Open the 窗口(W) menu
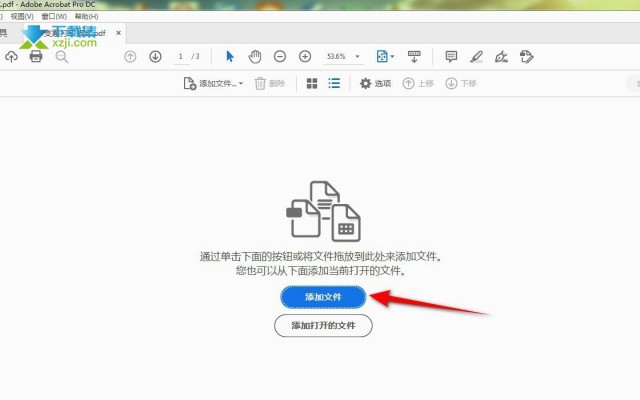This screenshot has width=640, height=400. [x=54, y=16]
